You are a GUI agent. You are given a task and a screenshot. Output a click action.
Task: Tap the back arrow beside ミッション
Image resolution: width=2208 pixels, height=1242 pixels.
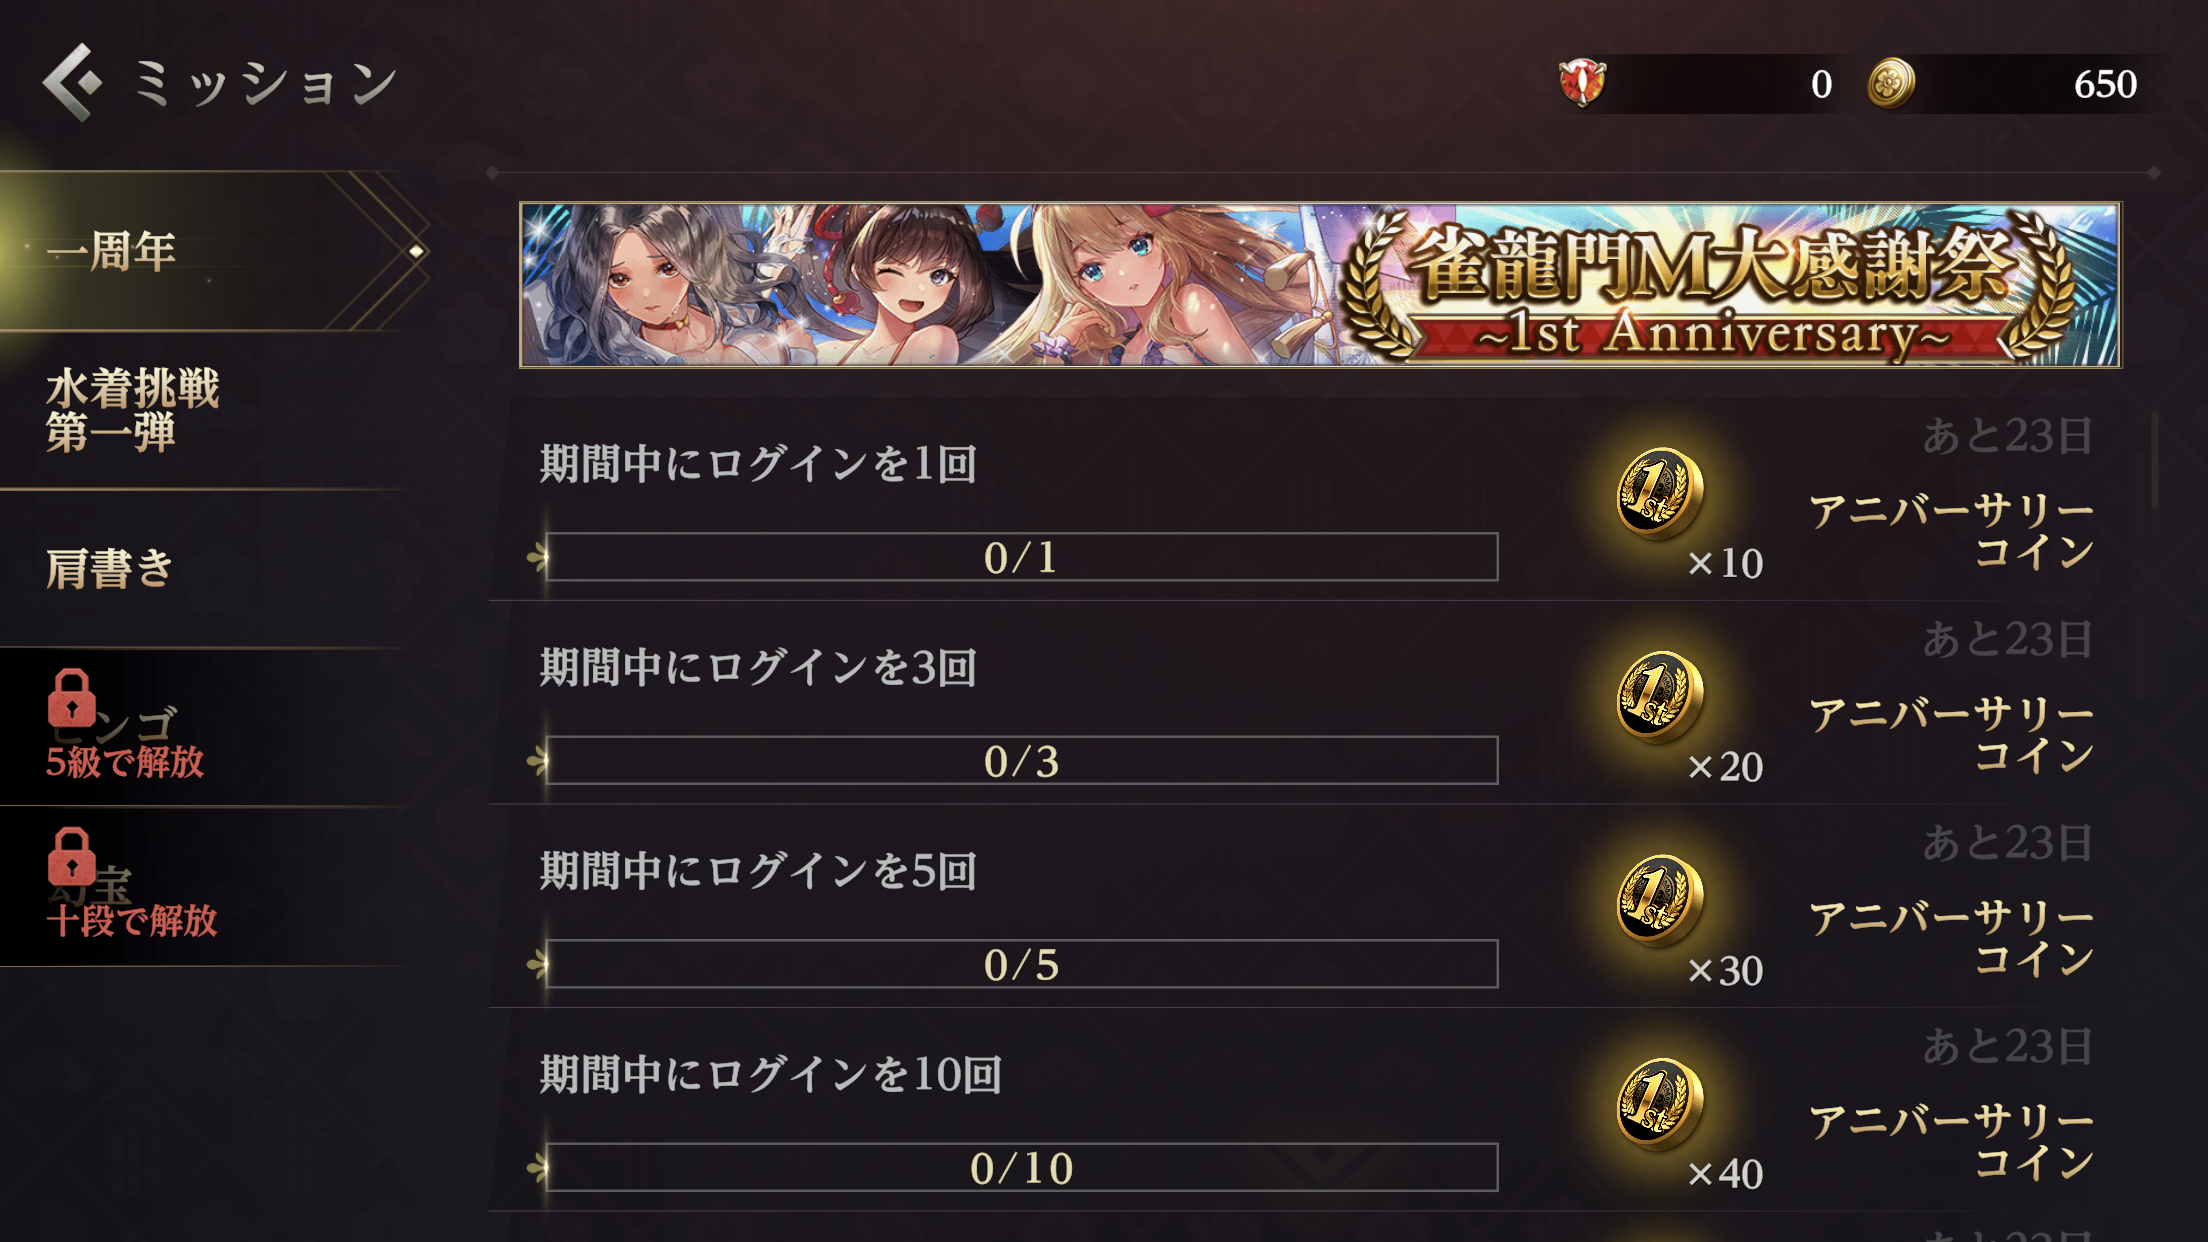pyautogui.click(x=73, y=82)
